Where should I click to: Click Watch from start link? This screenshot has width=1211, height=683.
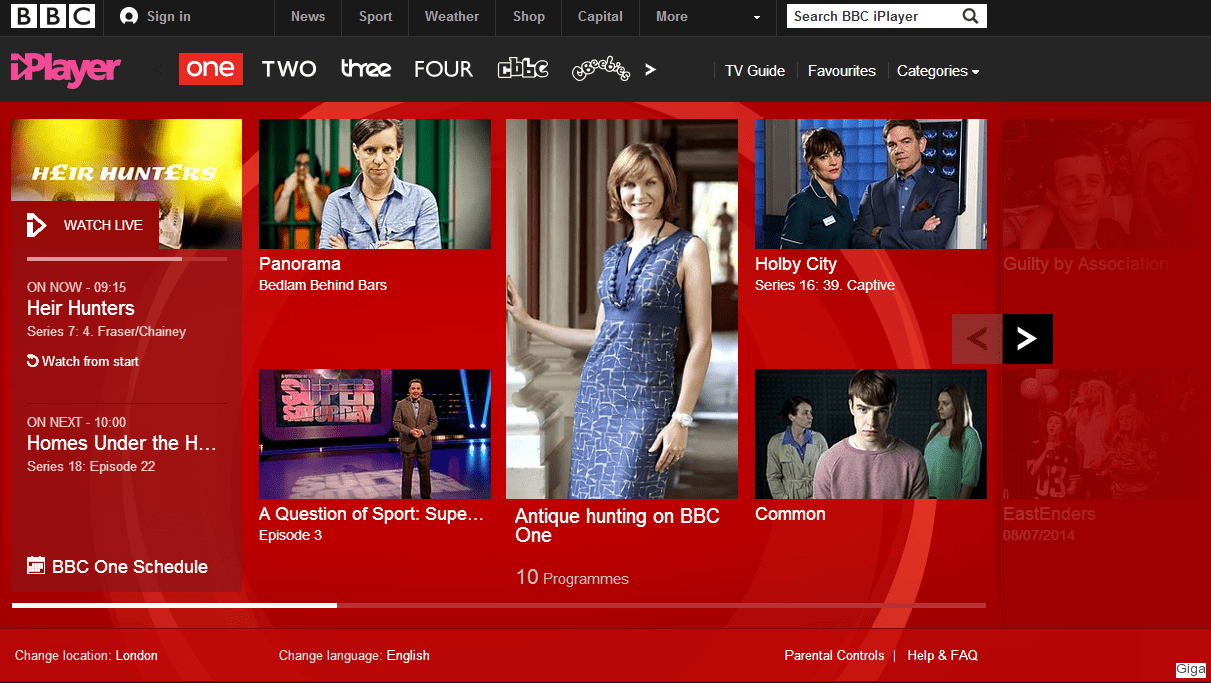point(90,361)
